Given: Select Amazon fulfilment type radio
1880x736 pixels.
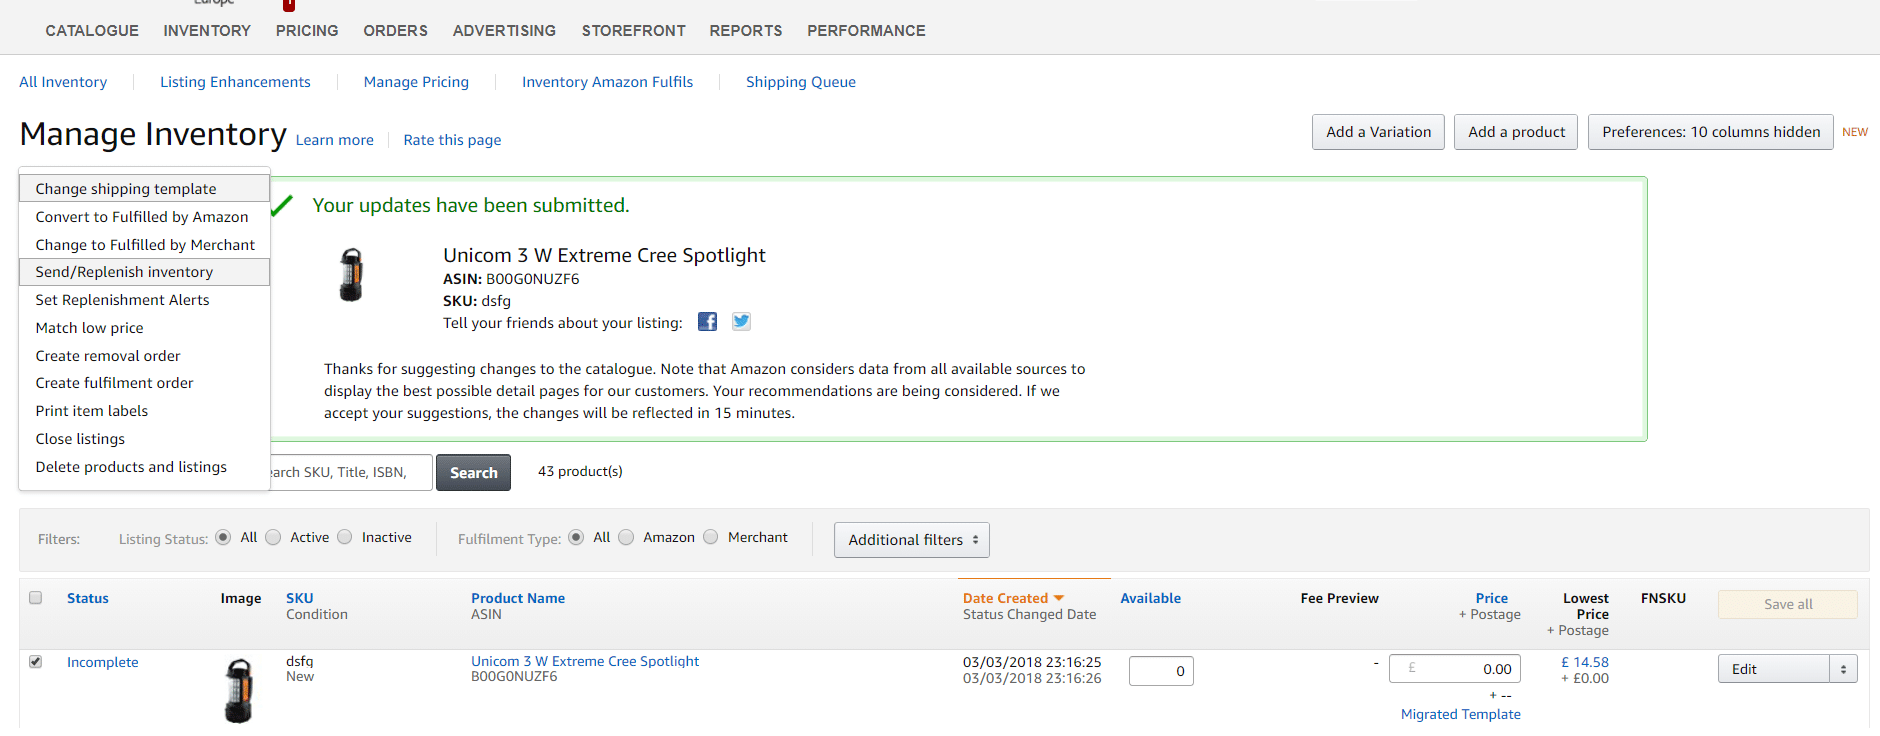Looking at the screenshot, I should (x=626, y=537).
